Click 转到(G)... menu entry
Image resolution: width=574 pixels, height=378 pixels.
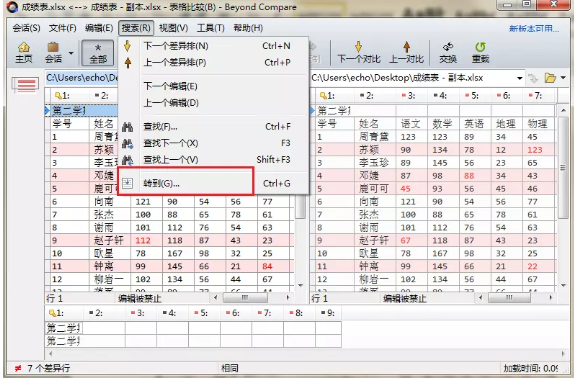coord(213,183)
